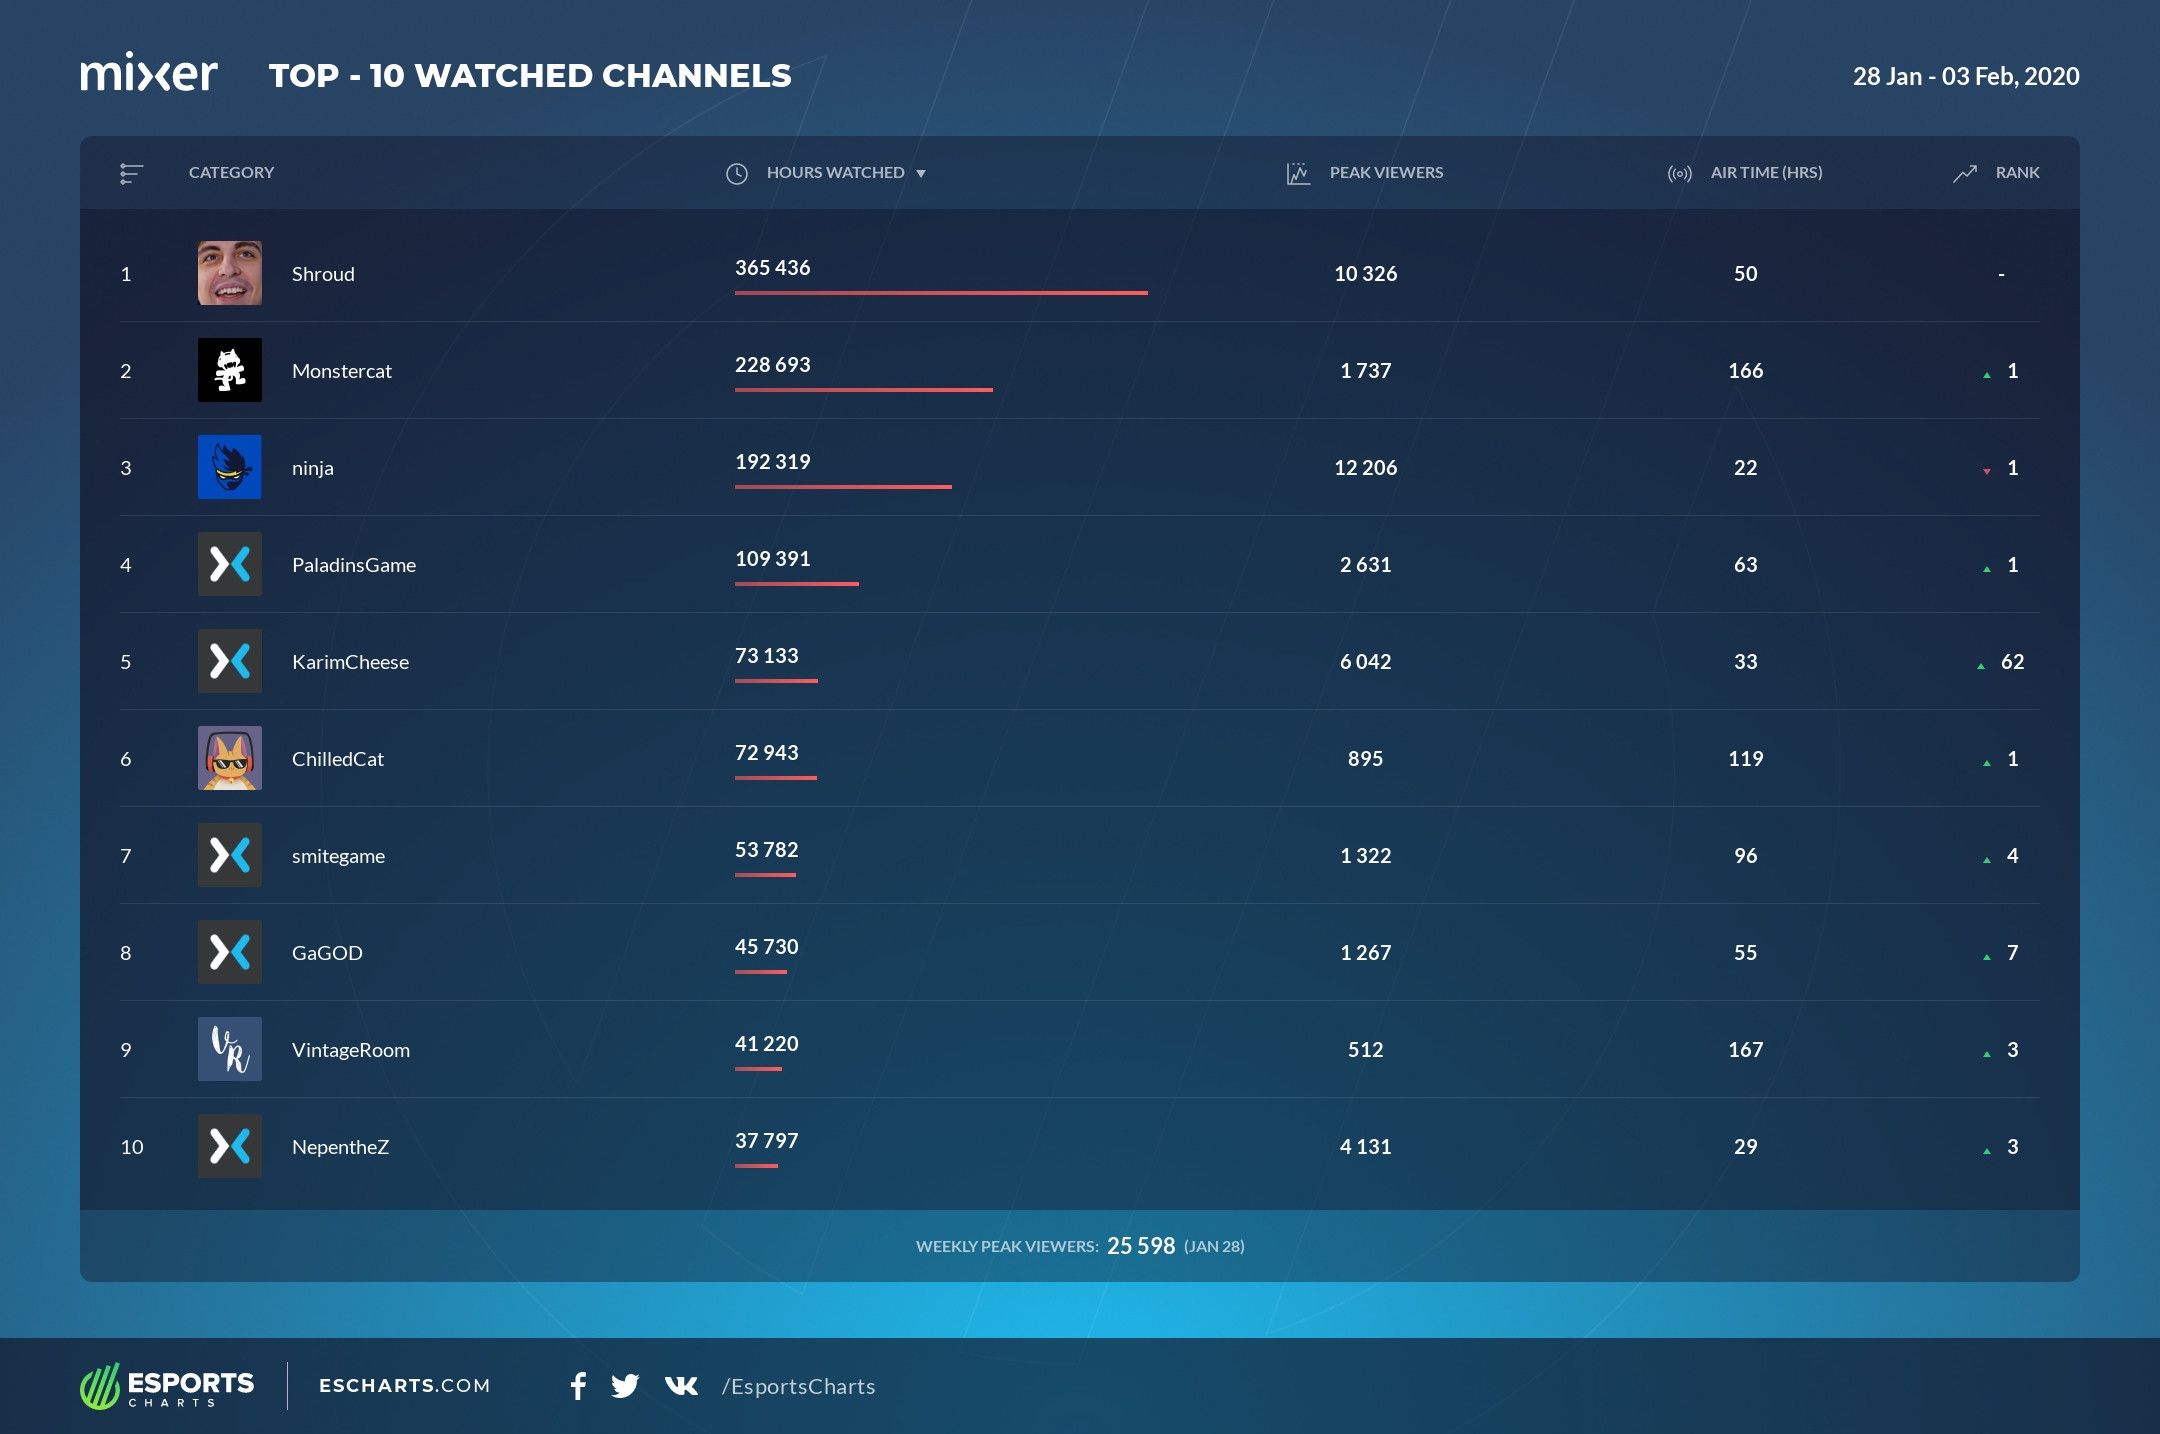Click the VK icon in the footer

coord(680,1386)
